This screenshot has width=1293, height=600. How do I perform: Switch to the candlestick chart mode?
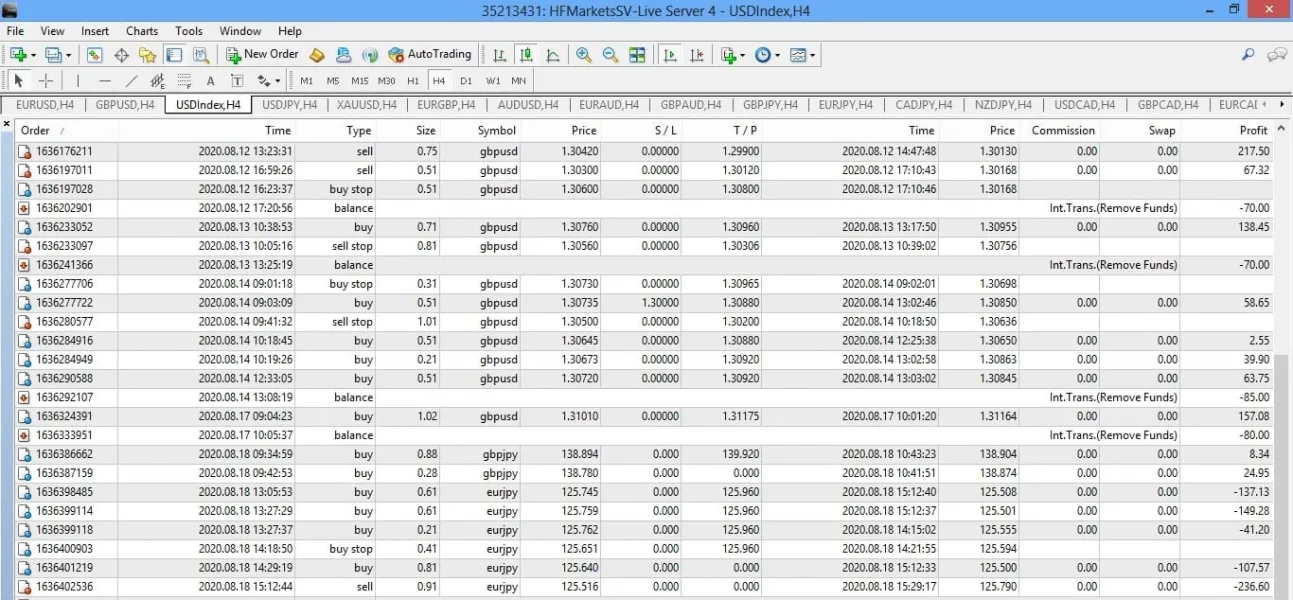pos(526,55)
